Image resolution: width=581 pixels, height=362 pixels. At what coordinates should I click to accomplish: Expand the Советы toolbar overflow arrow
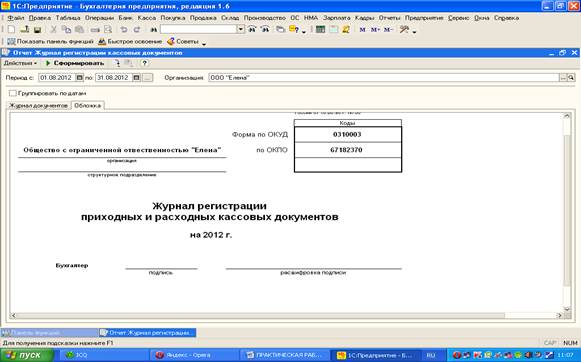click(x=204, y=43)
